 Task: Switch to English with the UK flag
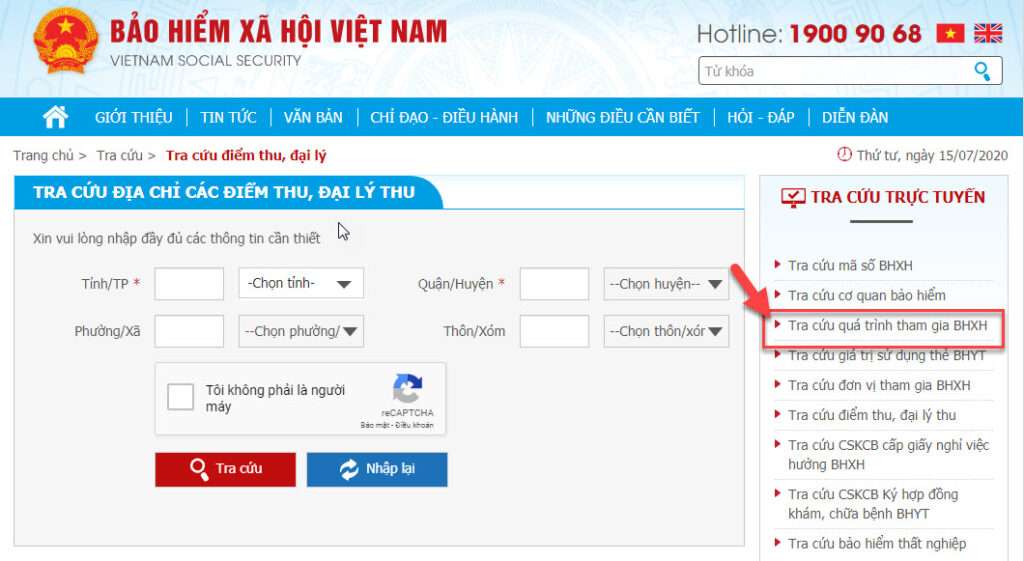point(987,33)
